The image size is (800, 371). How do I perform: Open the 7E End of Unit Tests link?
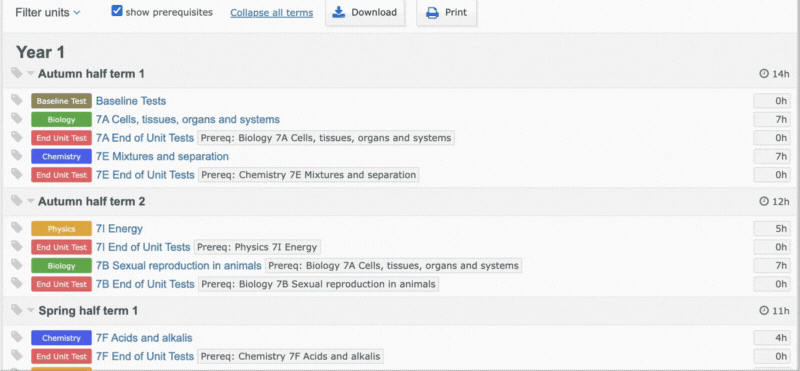point(145,175)
